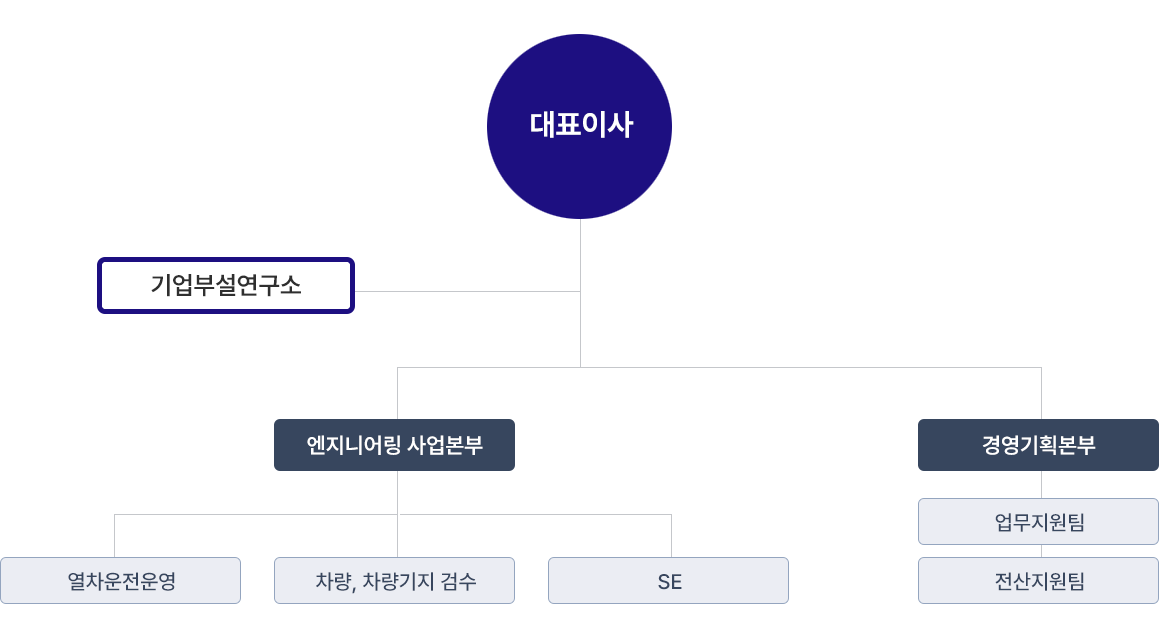Viewport: 1160px width, 628px height.
Task: Click the horizontal line beside 기업부설연구소 box
Action: pyautogui.click(x=467, y=291)
